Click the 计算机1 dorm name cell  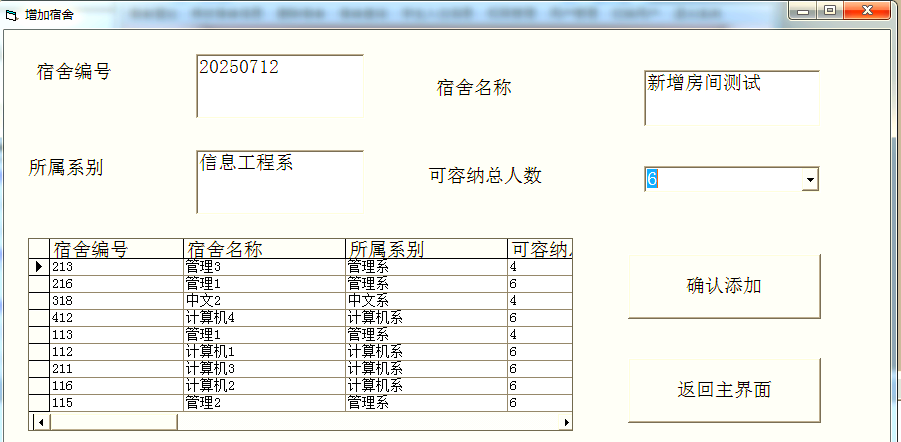(265, 352)
